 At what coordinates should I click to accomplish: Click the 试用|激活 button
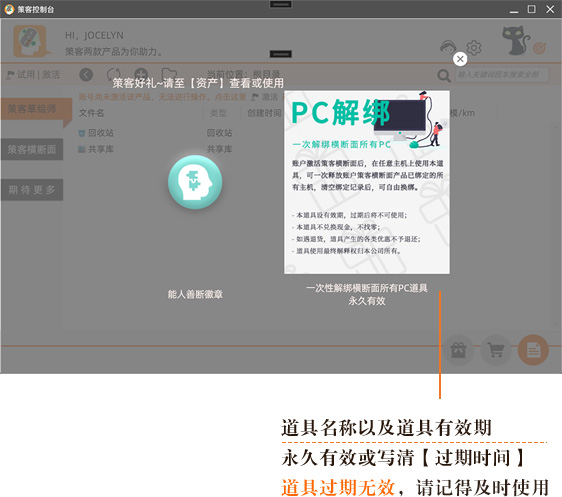[x=33, y=75]
